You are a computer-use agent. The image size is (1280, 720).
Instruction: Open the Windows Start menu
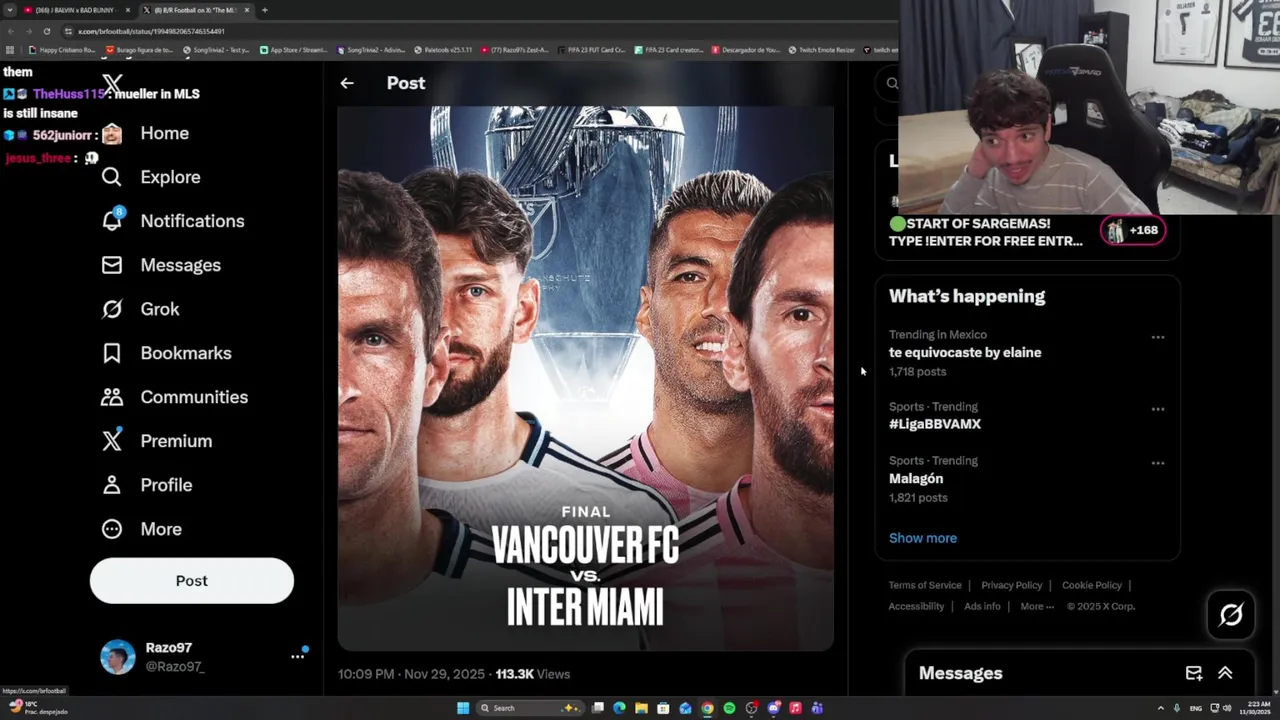(x=463, y=708)
